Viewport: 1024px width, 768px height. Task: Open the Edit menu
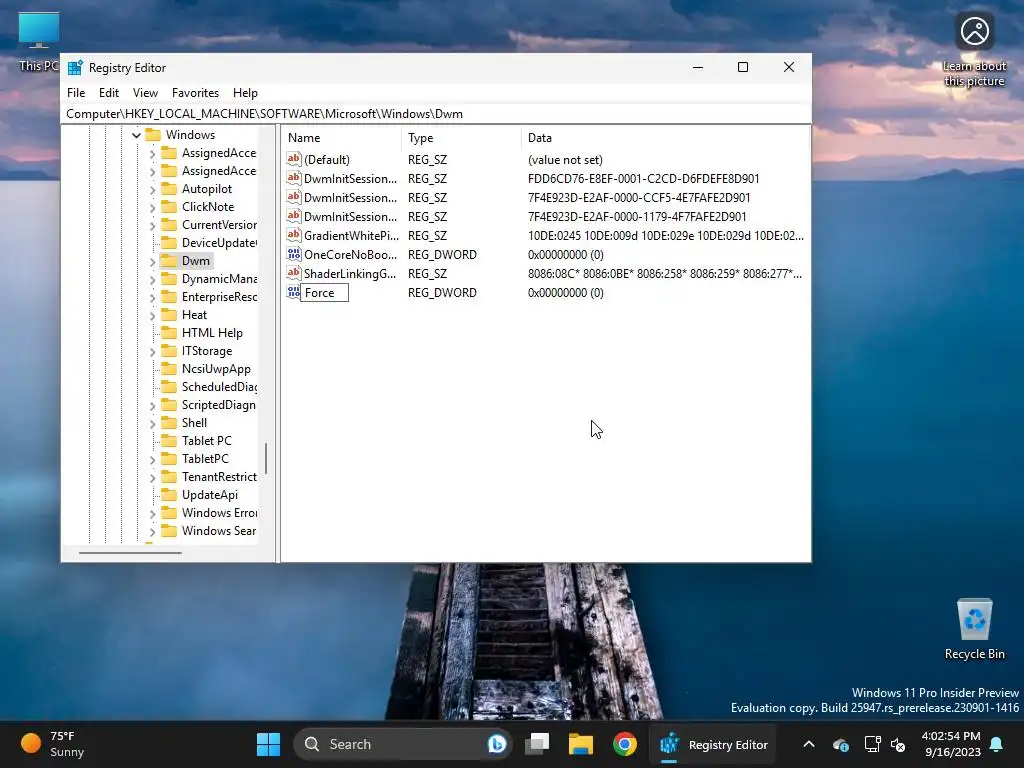[x=108, y=93]
